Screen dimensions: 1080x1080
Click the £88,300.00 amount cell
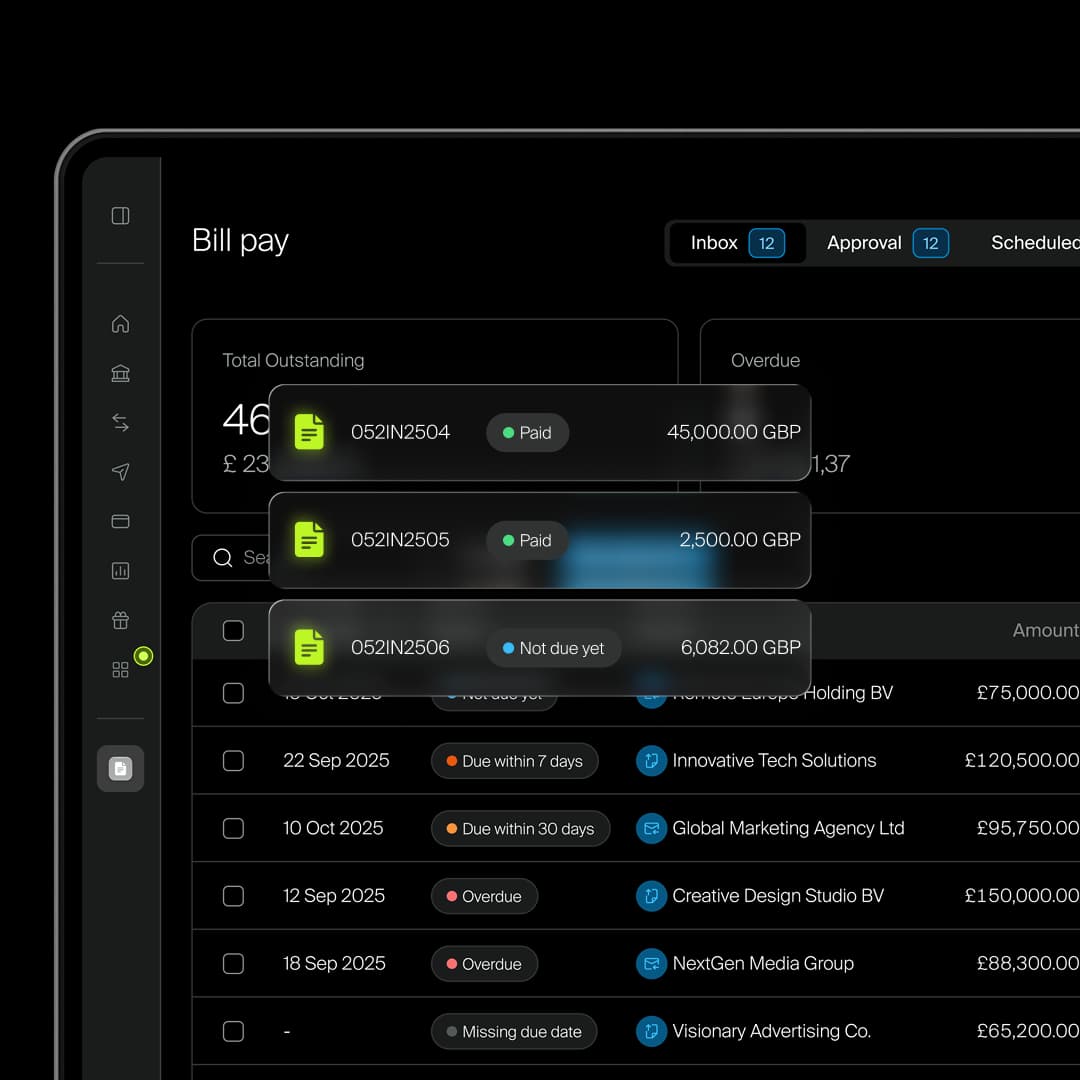(1028, 963)
